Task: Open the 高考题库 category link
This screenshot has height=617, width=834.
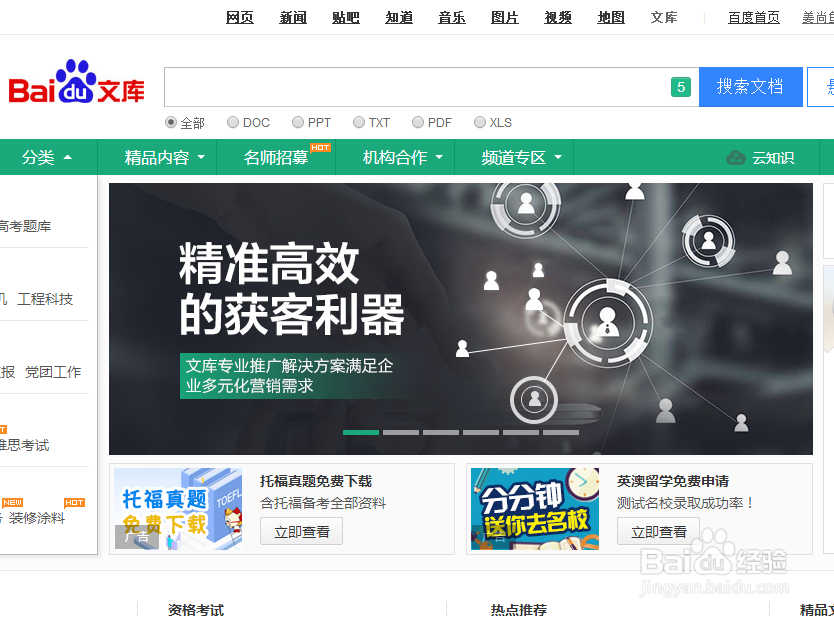Action: point(25,226)
